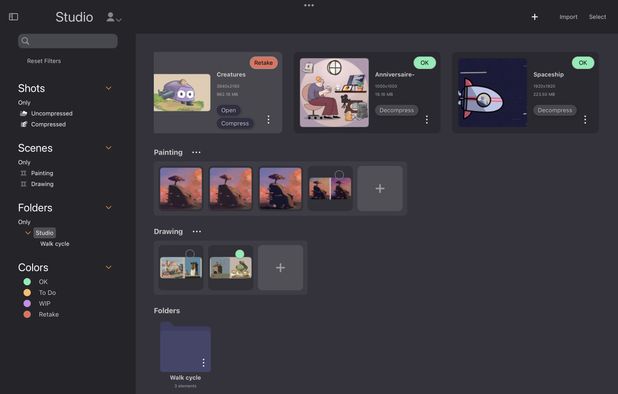Filter scenes by Painting

click(37, 173)
